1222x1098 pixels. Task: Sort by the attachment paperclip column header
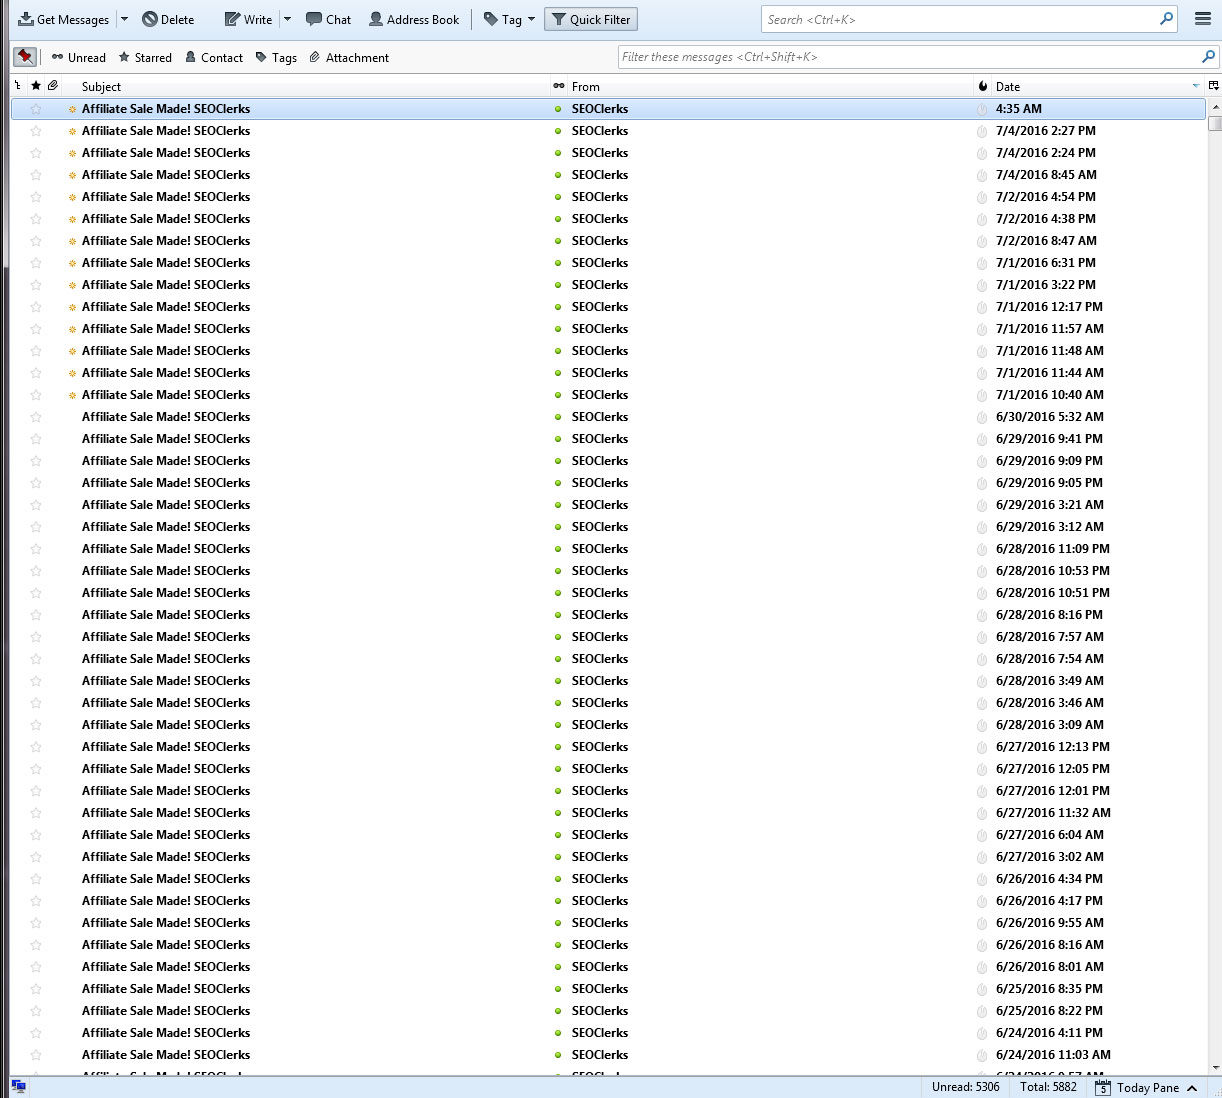coord(53,86)
